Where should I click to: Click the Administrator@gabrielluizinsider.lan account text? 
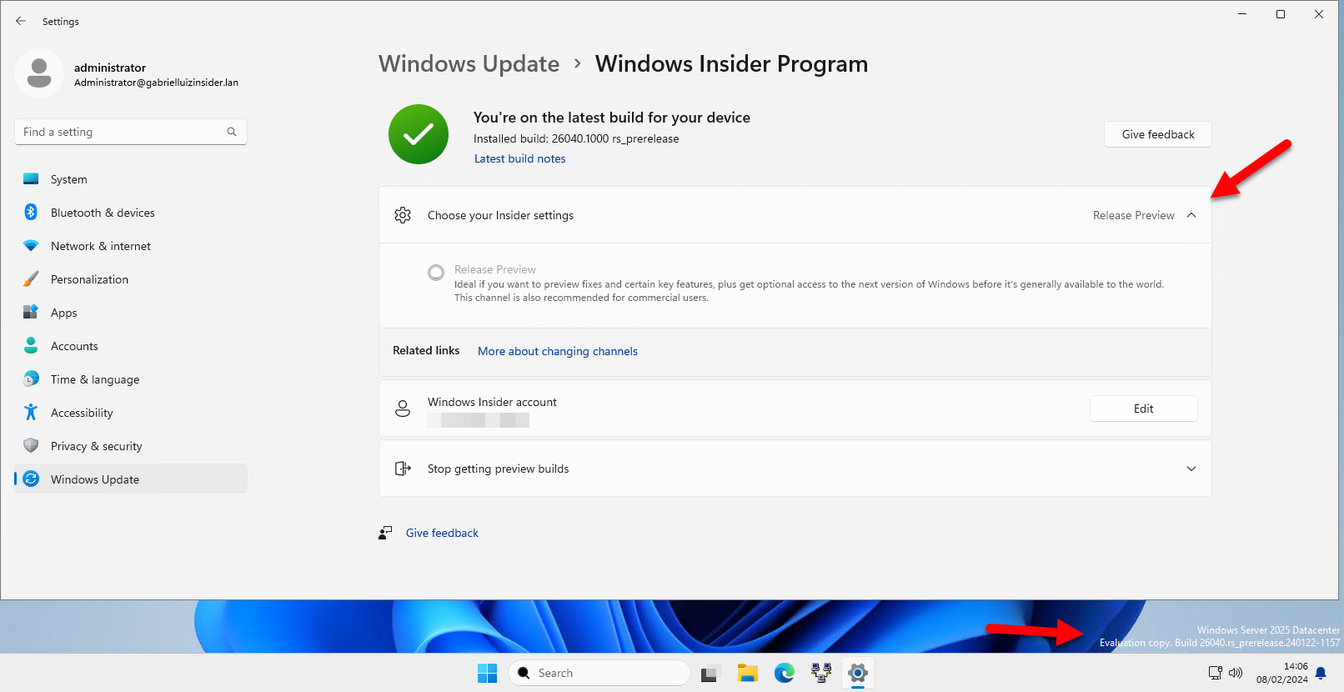click(x=156, y=83)
